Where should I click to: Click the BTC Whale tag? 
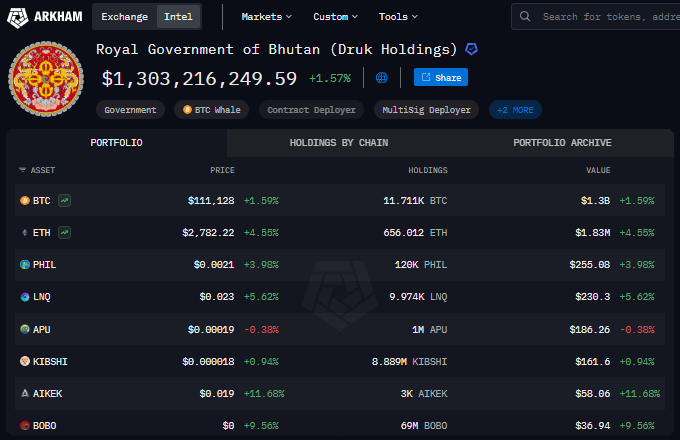[x=212, y=110]
